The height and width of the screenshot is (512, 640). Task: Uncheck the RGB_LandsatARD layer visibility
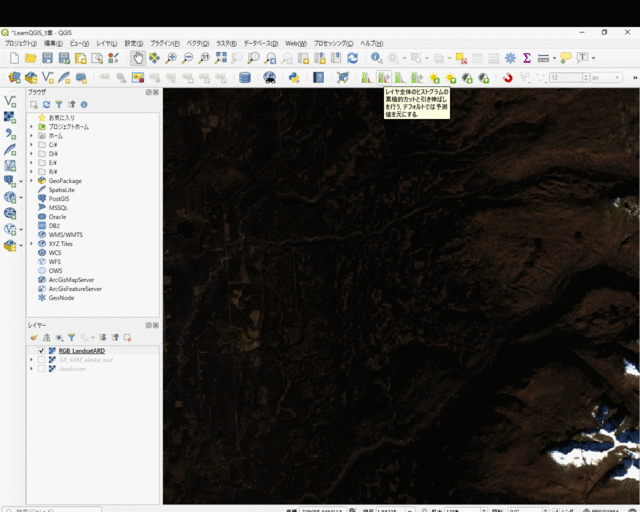41,351
